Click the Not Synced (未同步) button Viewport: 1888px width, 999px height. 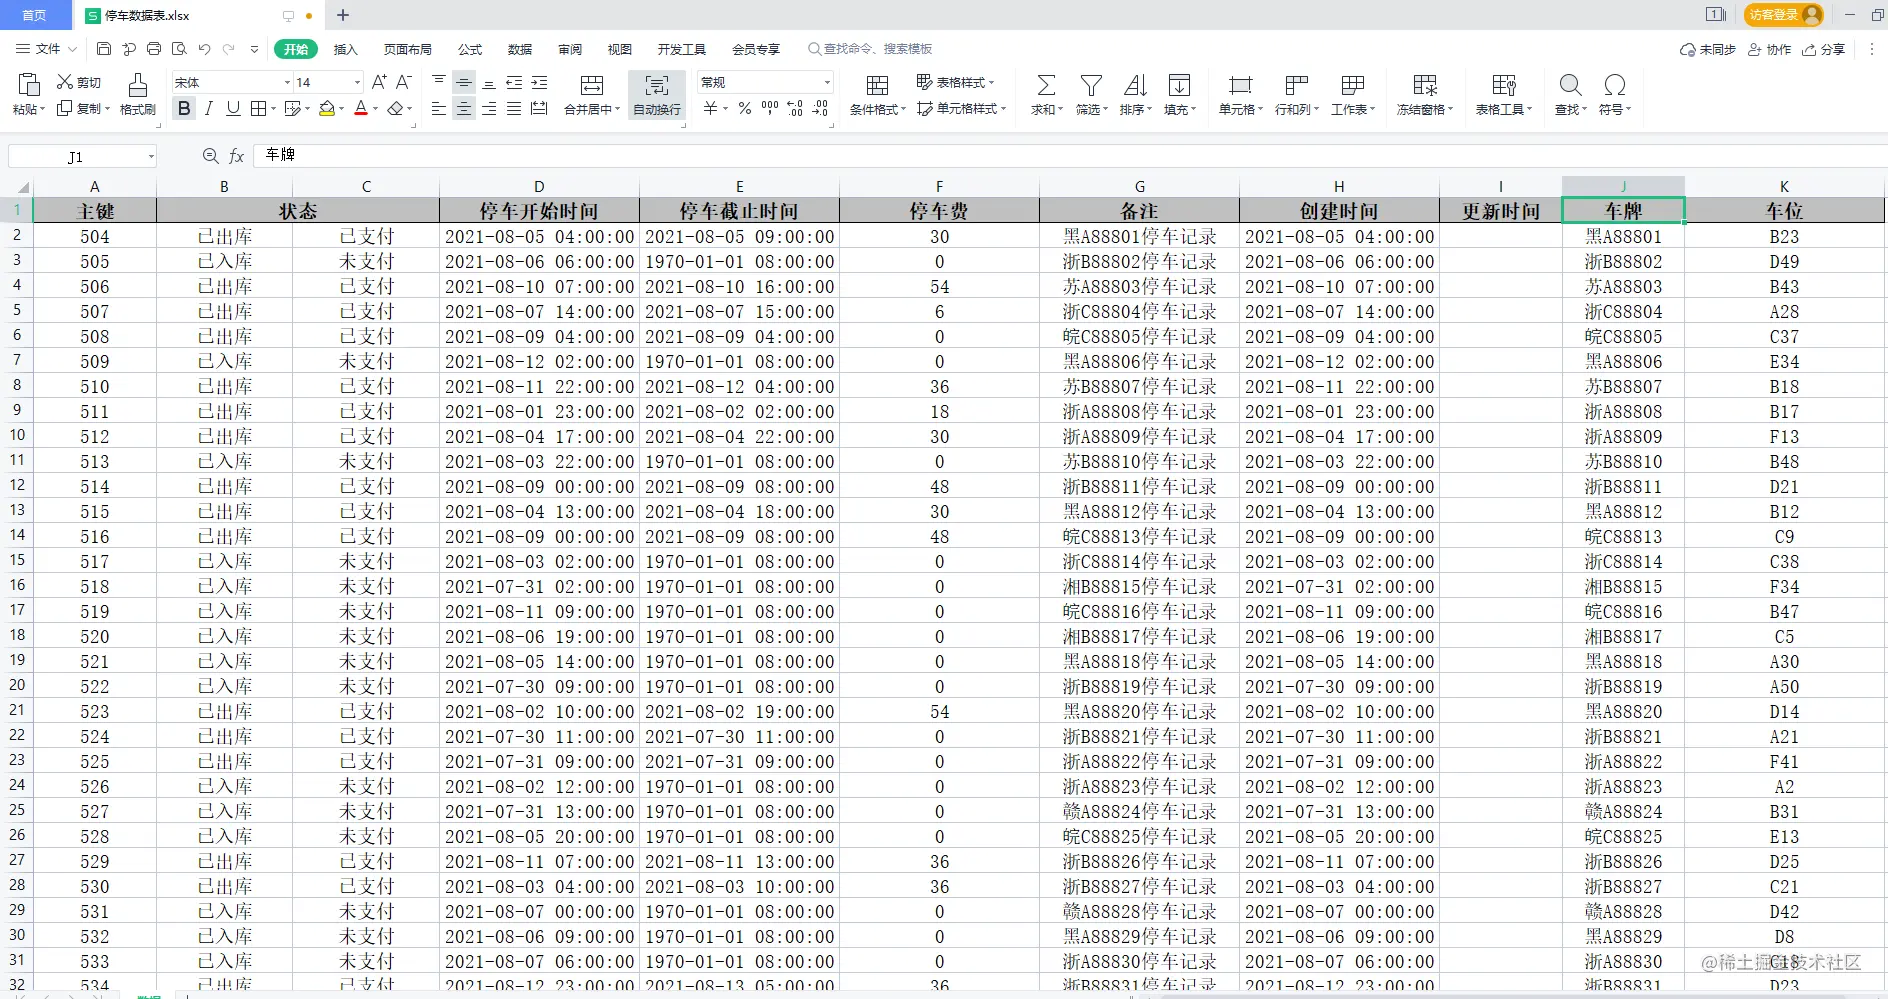1708,49
